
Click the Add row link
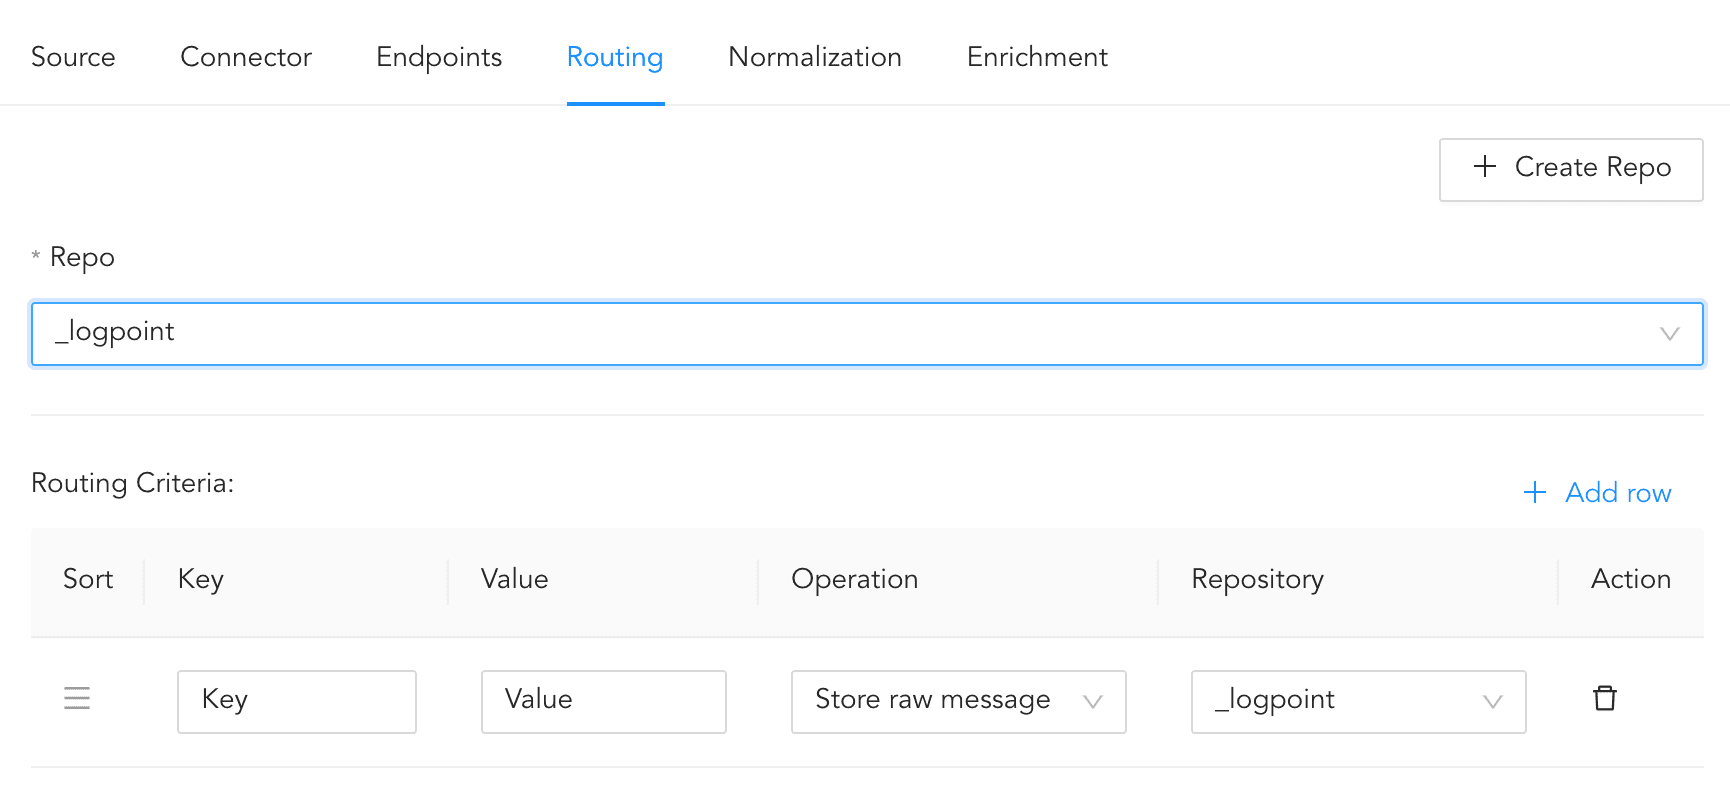click(1617, 493)
